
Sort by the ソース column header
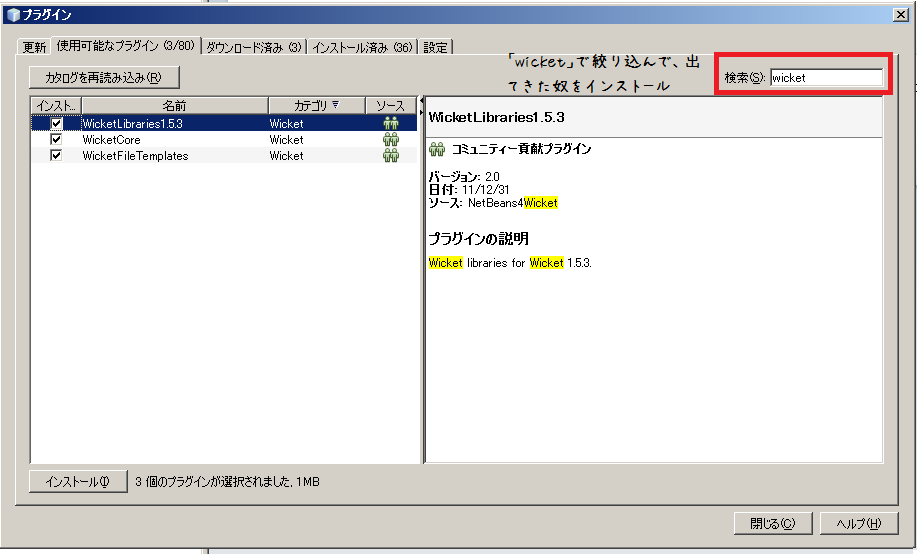point(391,105)
